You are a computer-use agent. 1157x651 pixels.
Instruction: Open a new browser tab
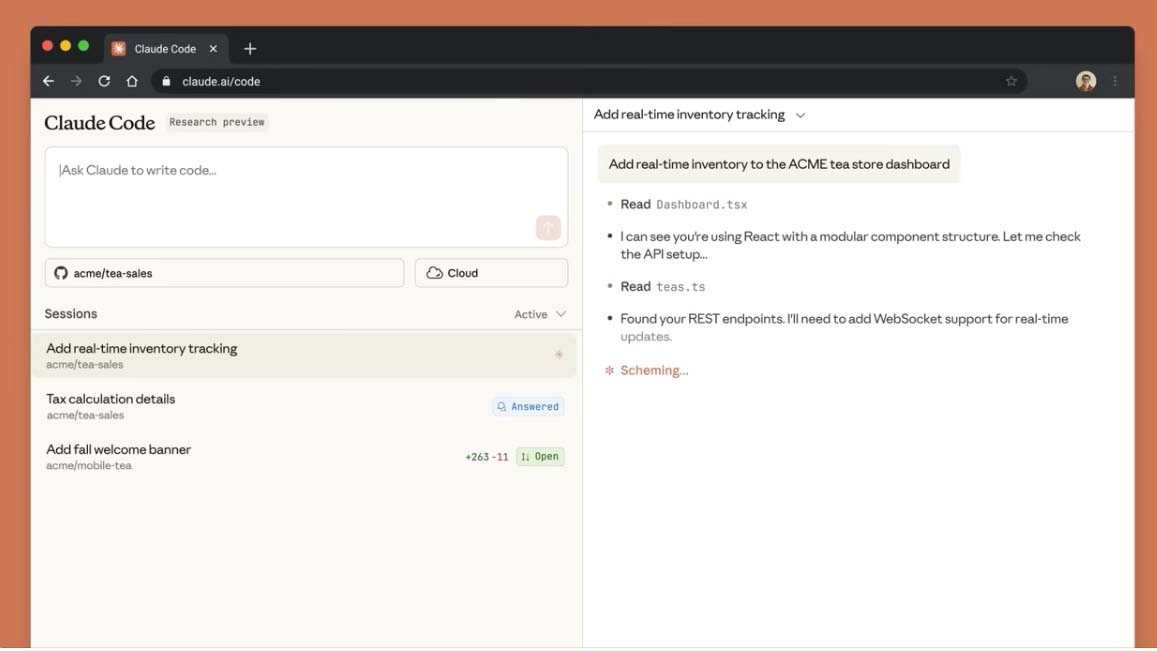click(x=250, y=48)
